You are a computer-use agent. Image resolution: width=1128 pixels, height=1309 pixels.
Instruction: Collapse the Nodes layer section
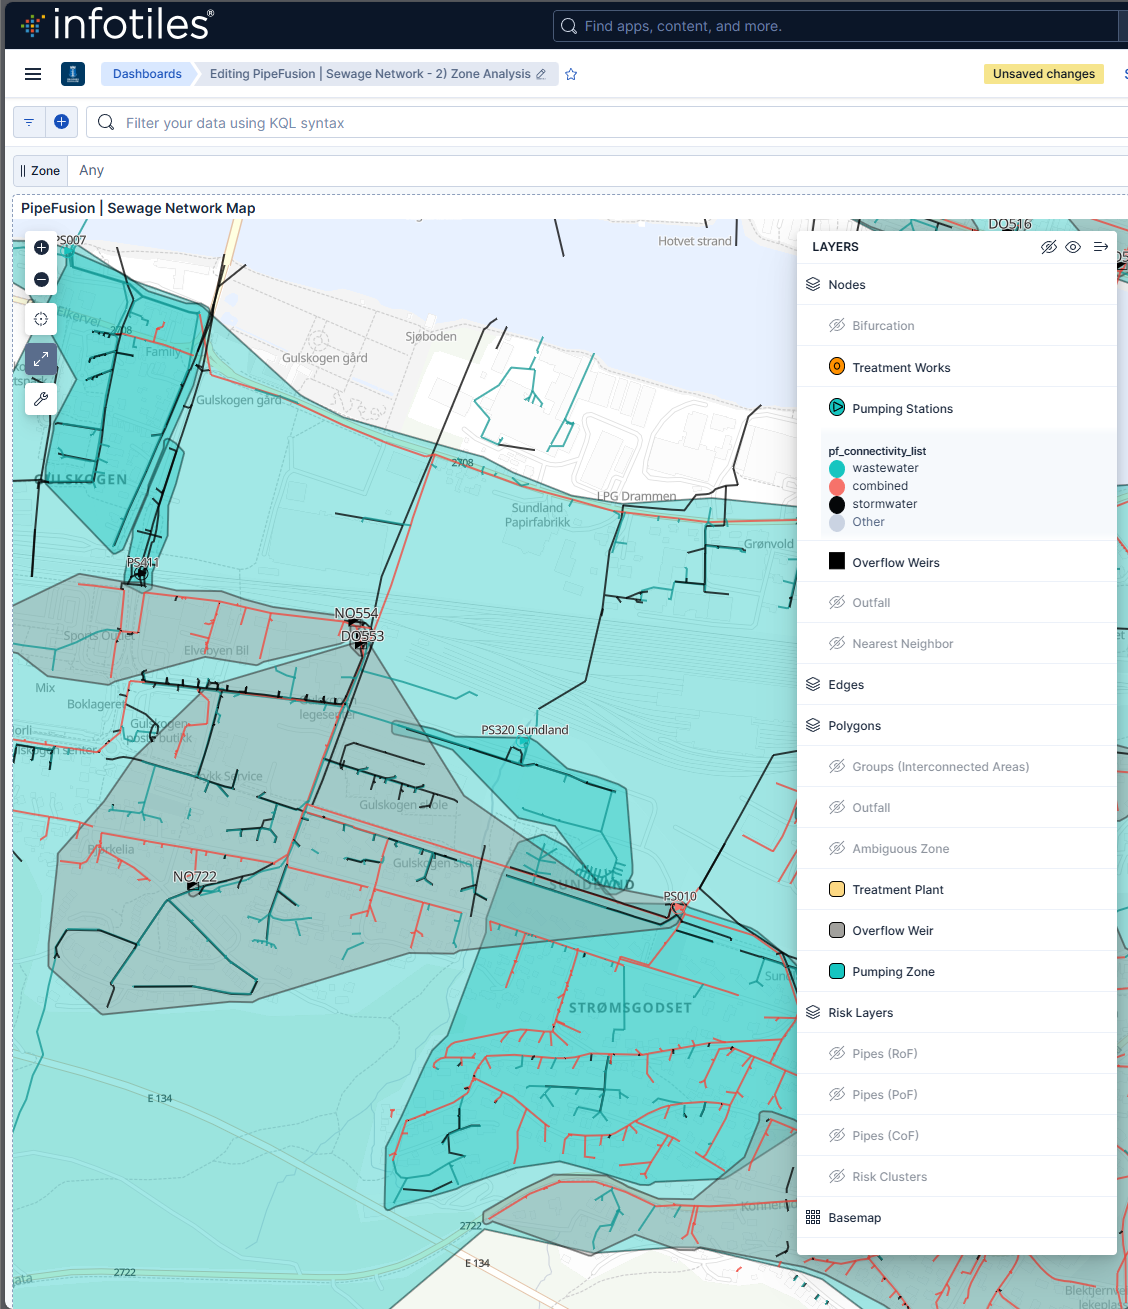[812, 284]
